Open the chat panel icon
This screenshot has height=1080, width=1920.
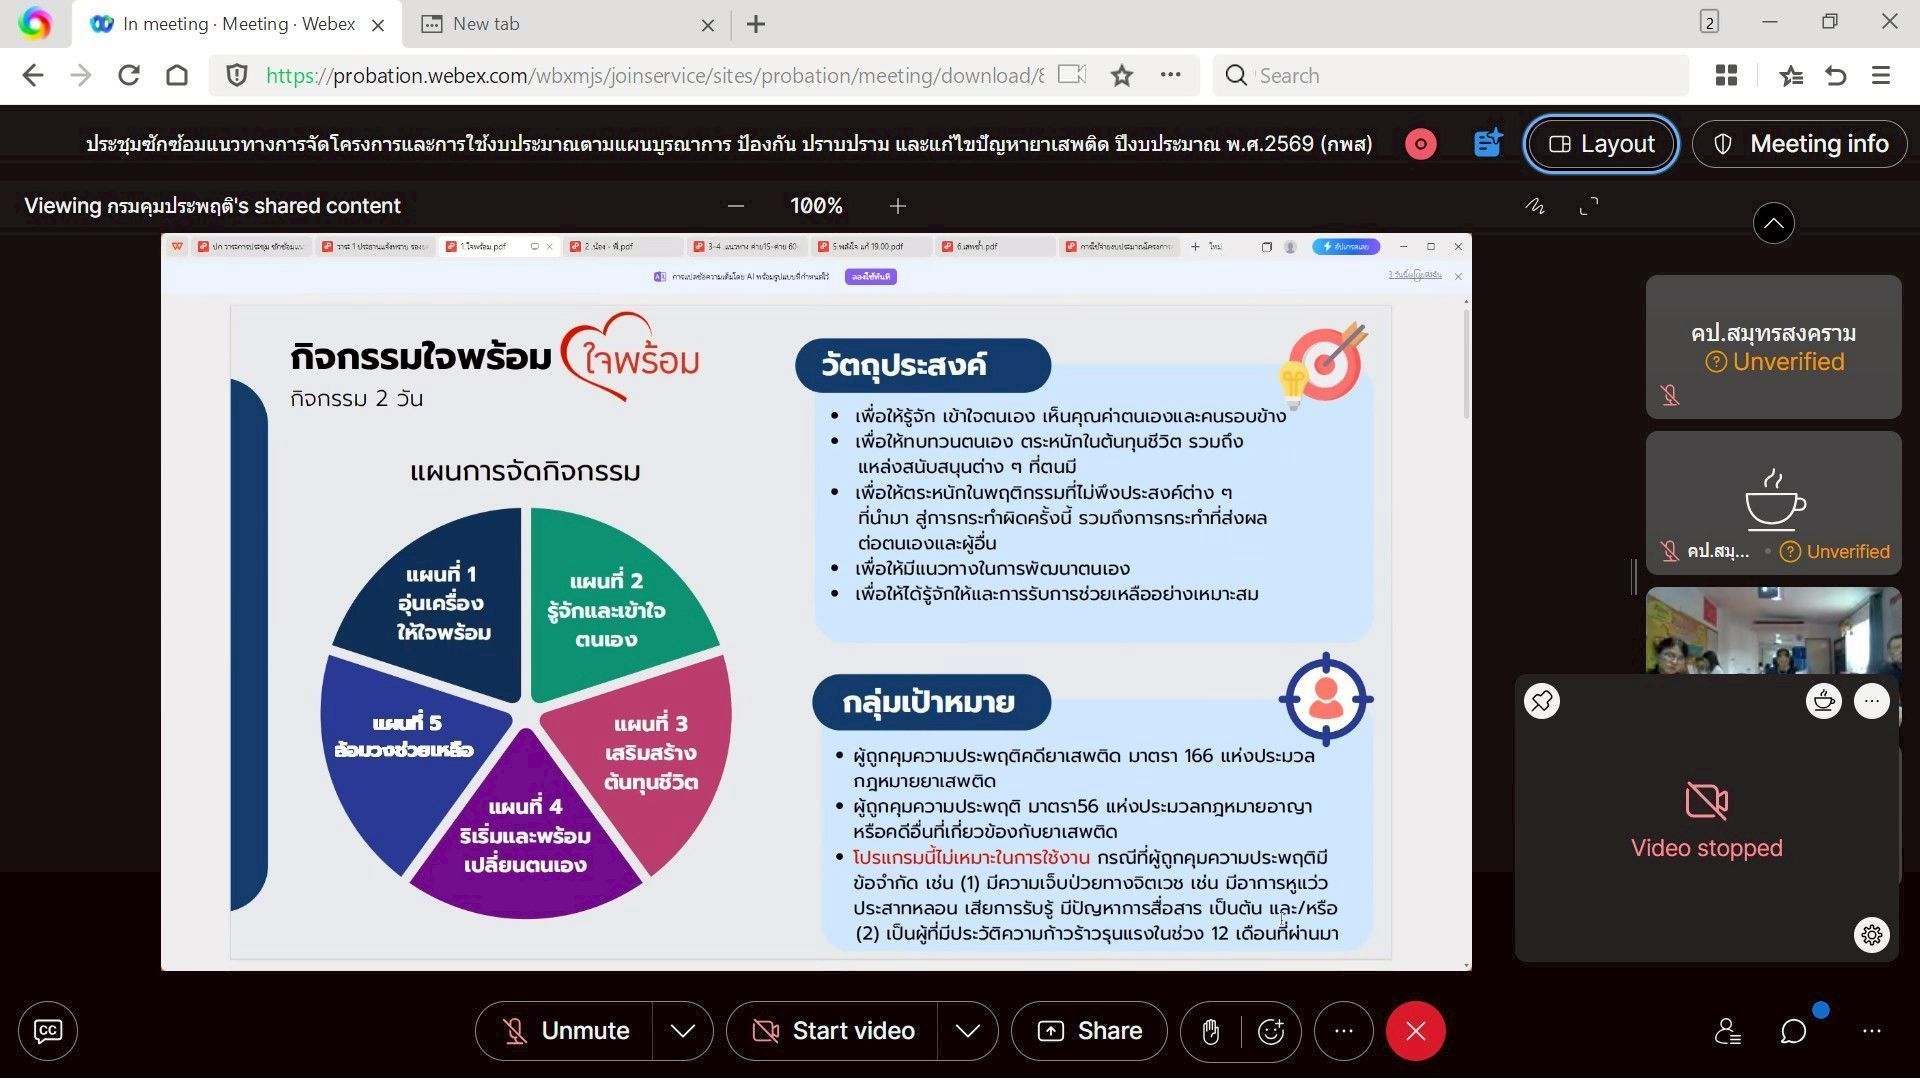point(1793,1031)
